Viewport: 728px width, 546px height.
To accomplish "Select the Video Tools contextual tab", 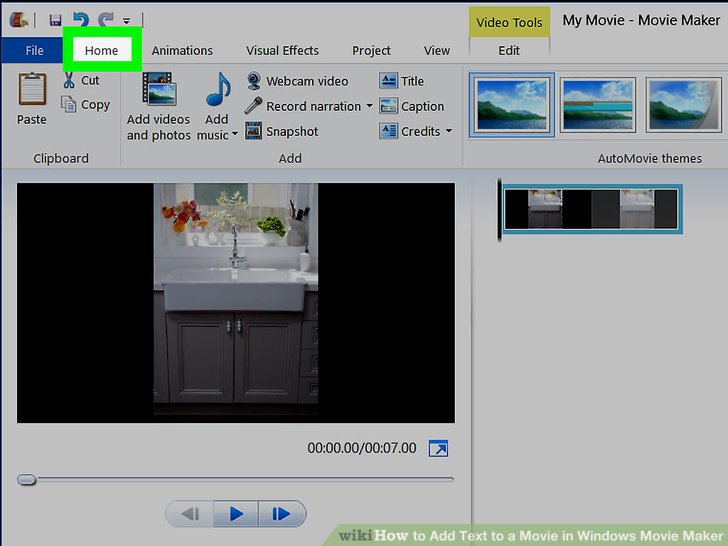I will tap(509, 22).
